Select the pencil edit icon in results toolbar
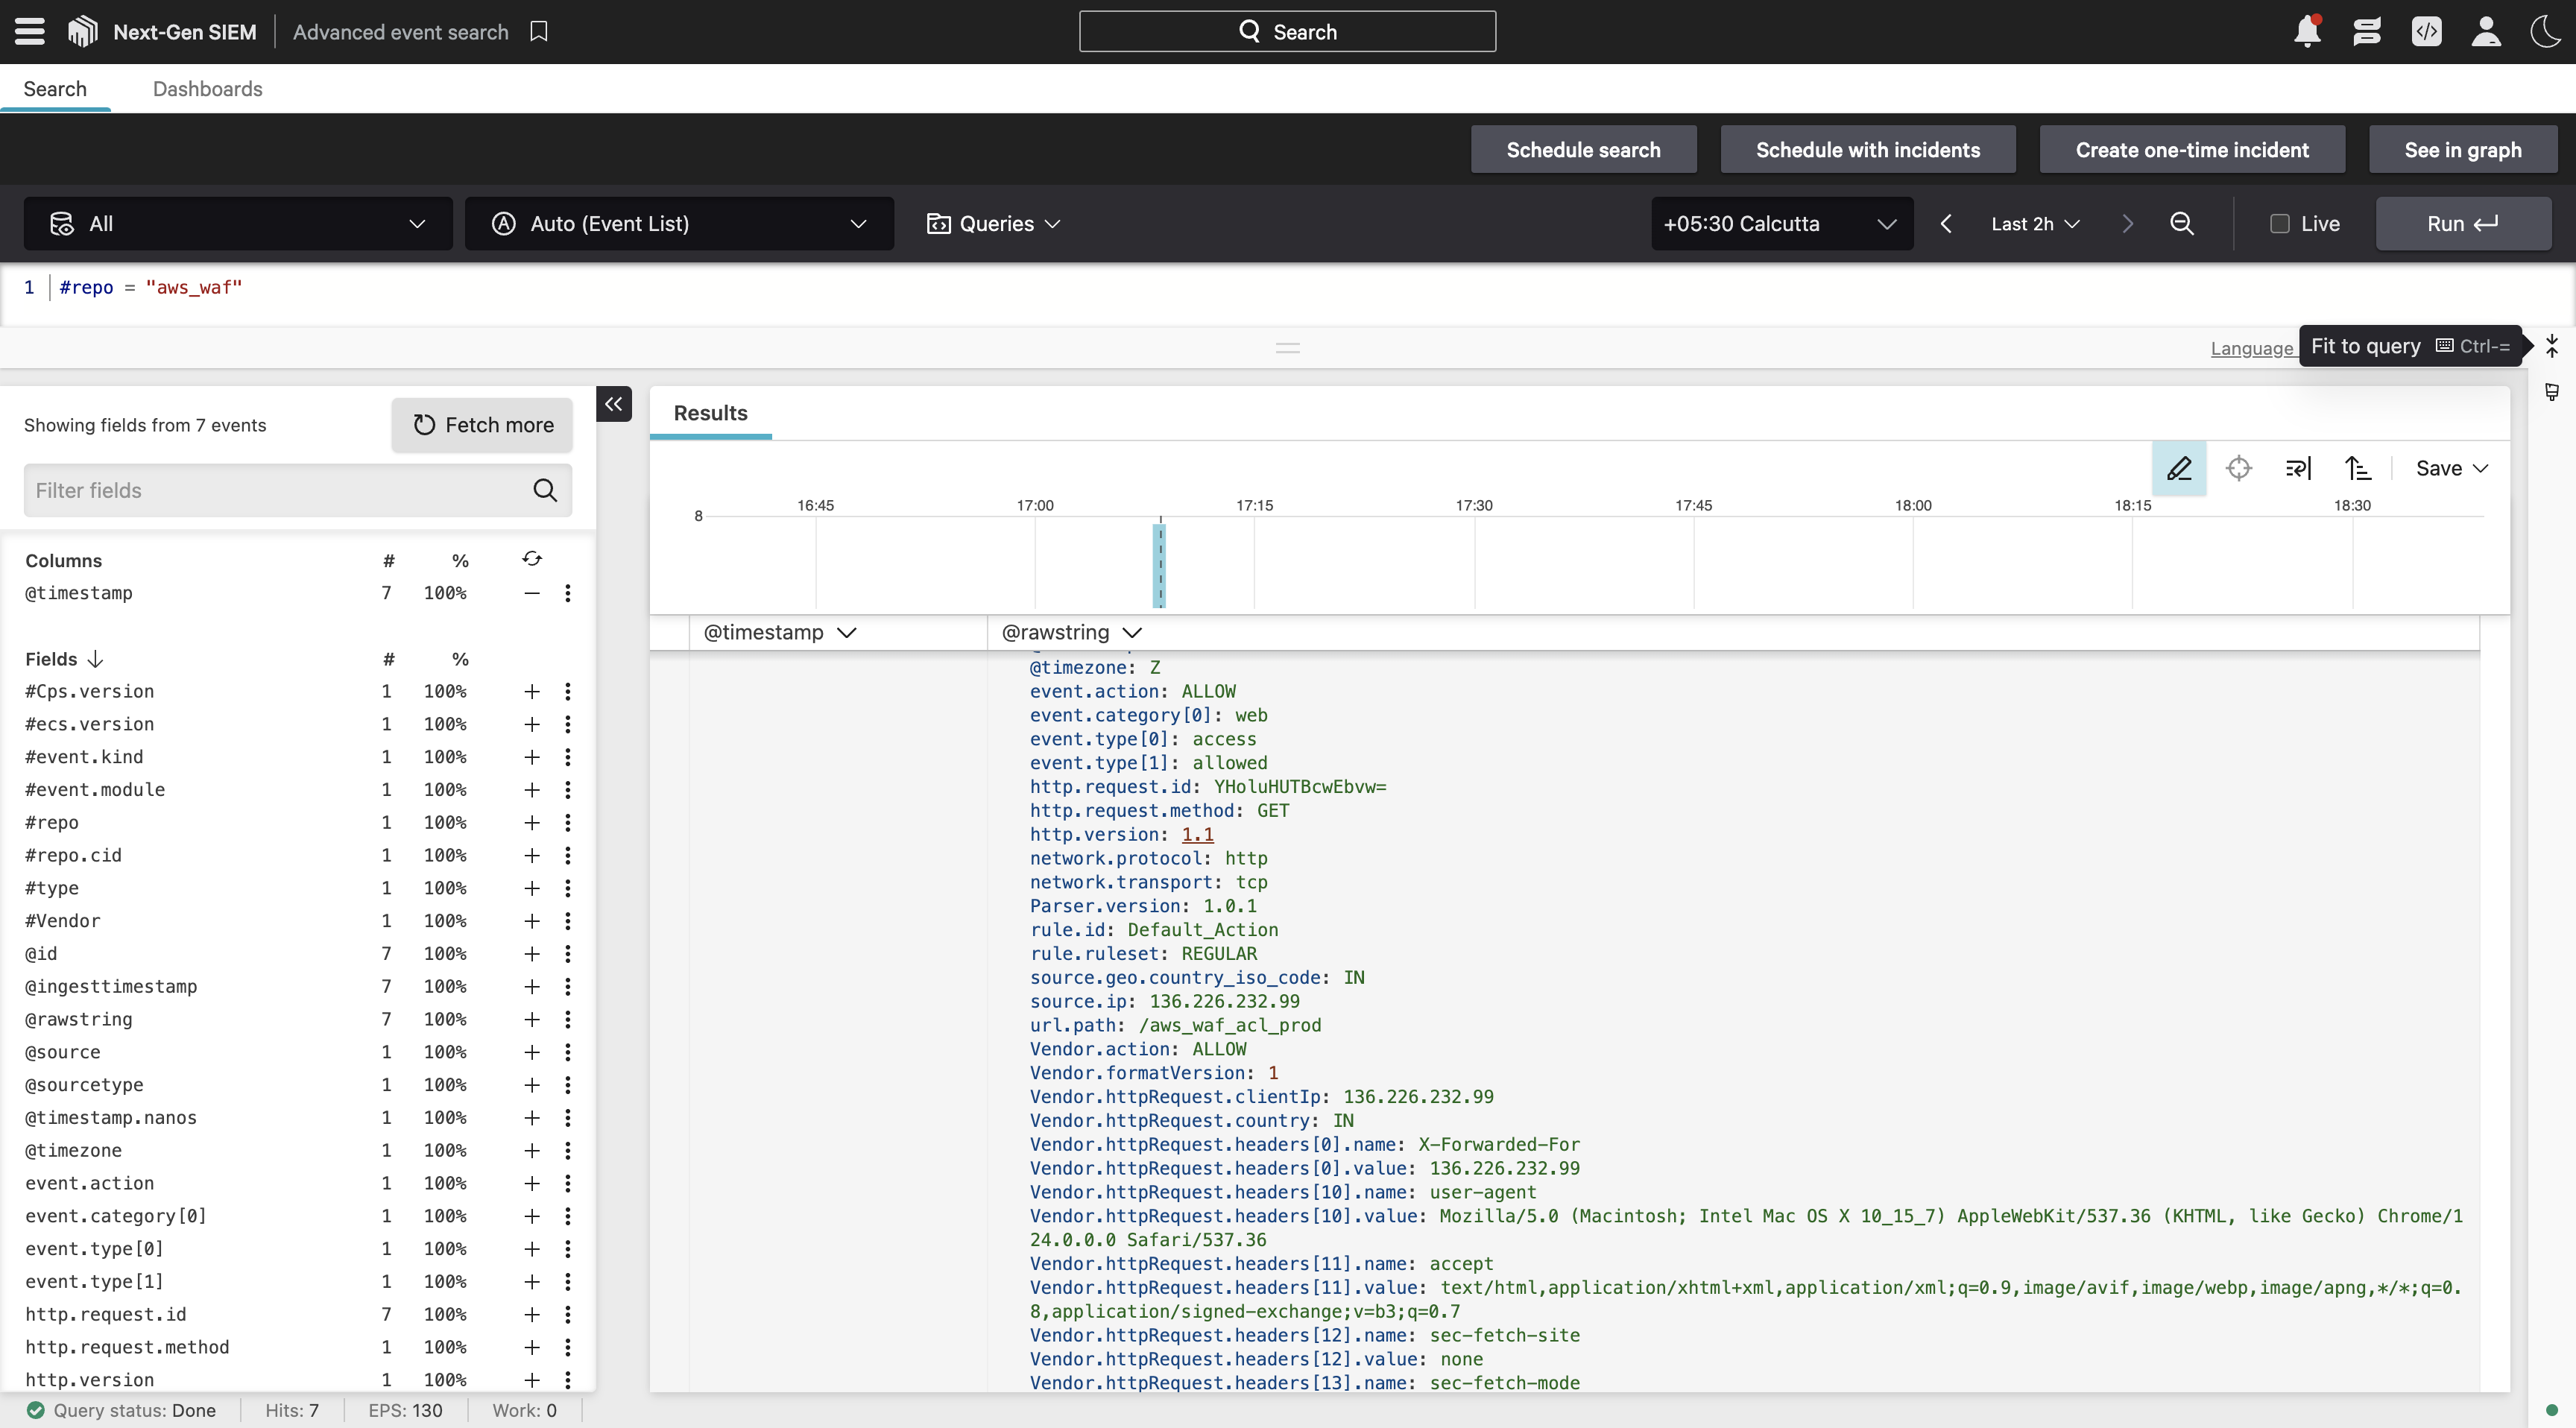The image size is (2576, 1428). (2179, 468)
